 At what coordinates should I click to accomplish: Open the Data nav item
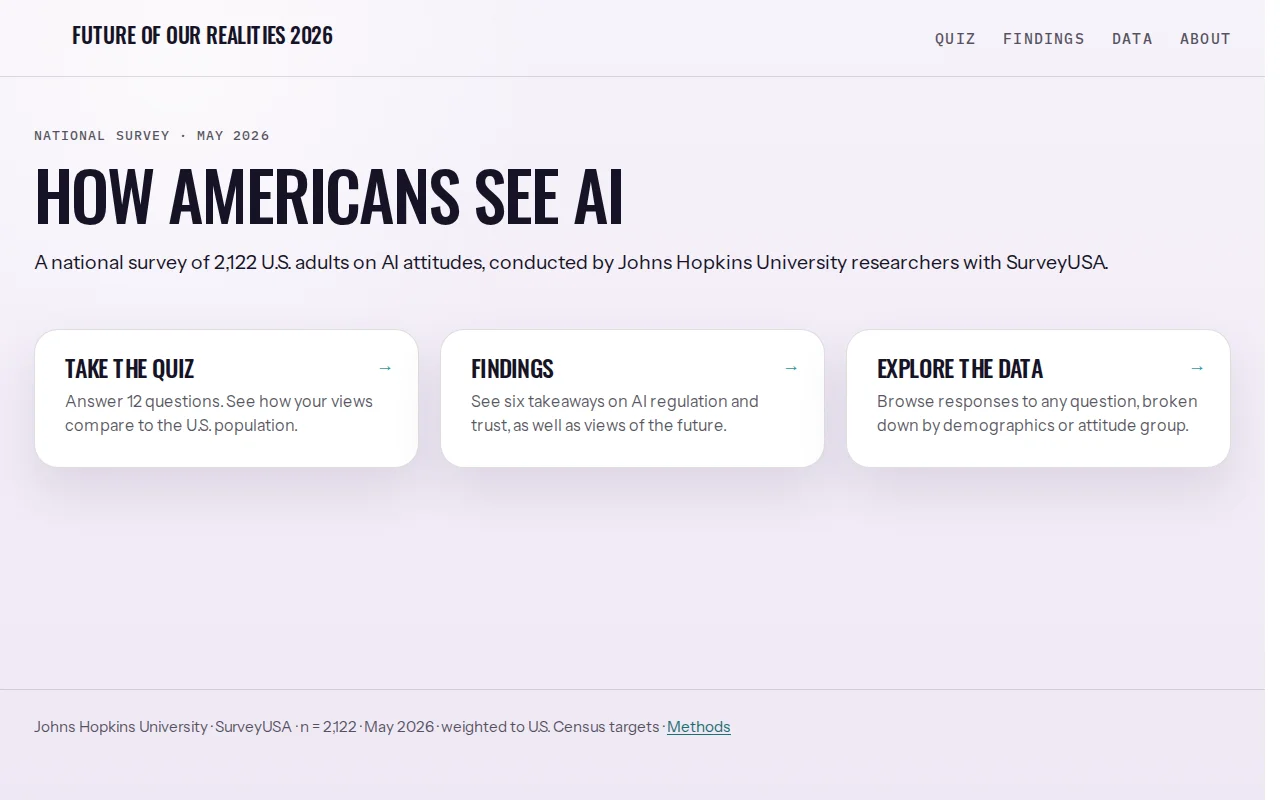tap(1132, 39)
